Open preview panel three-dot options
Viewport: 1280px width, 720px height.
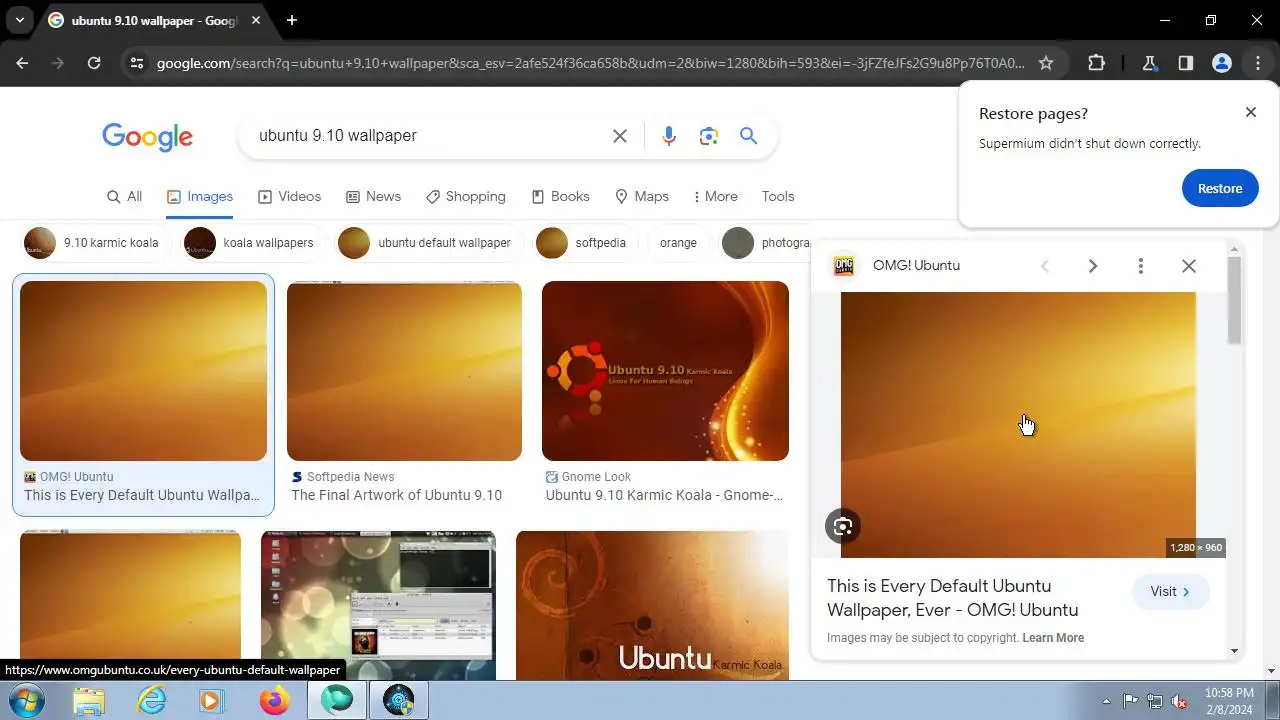(1140, 266)
